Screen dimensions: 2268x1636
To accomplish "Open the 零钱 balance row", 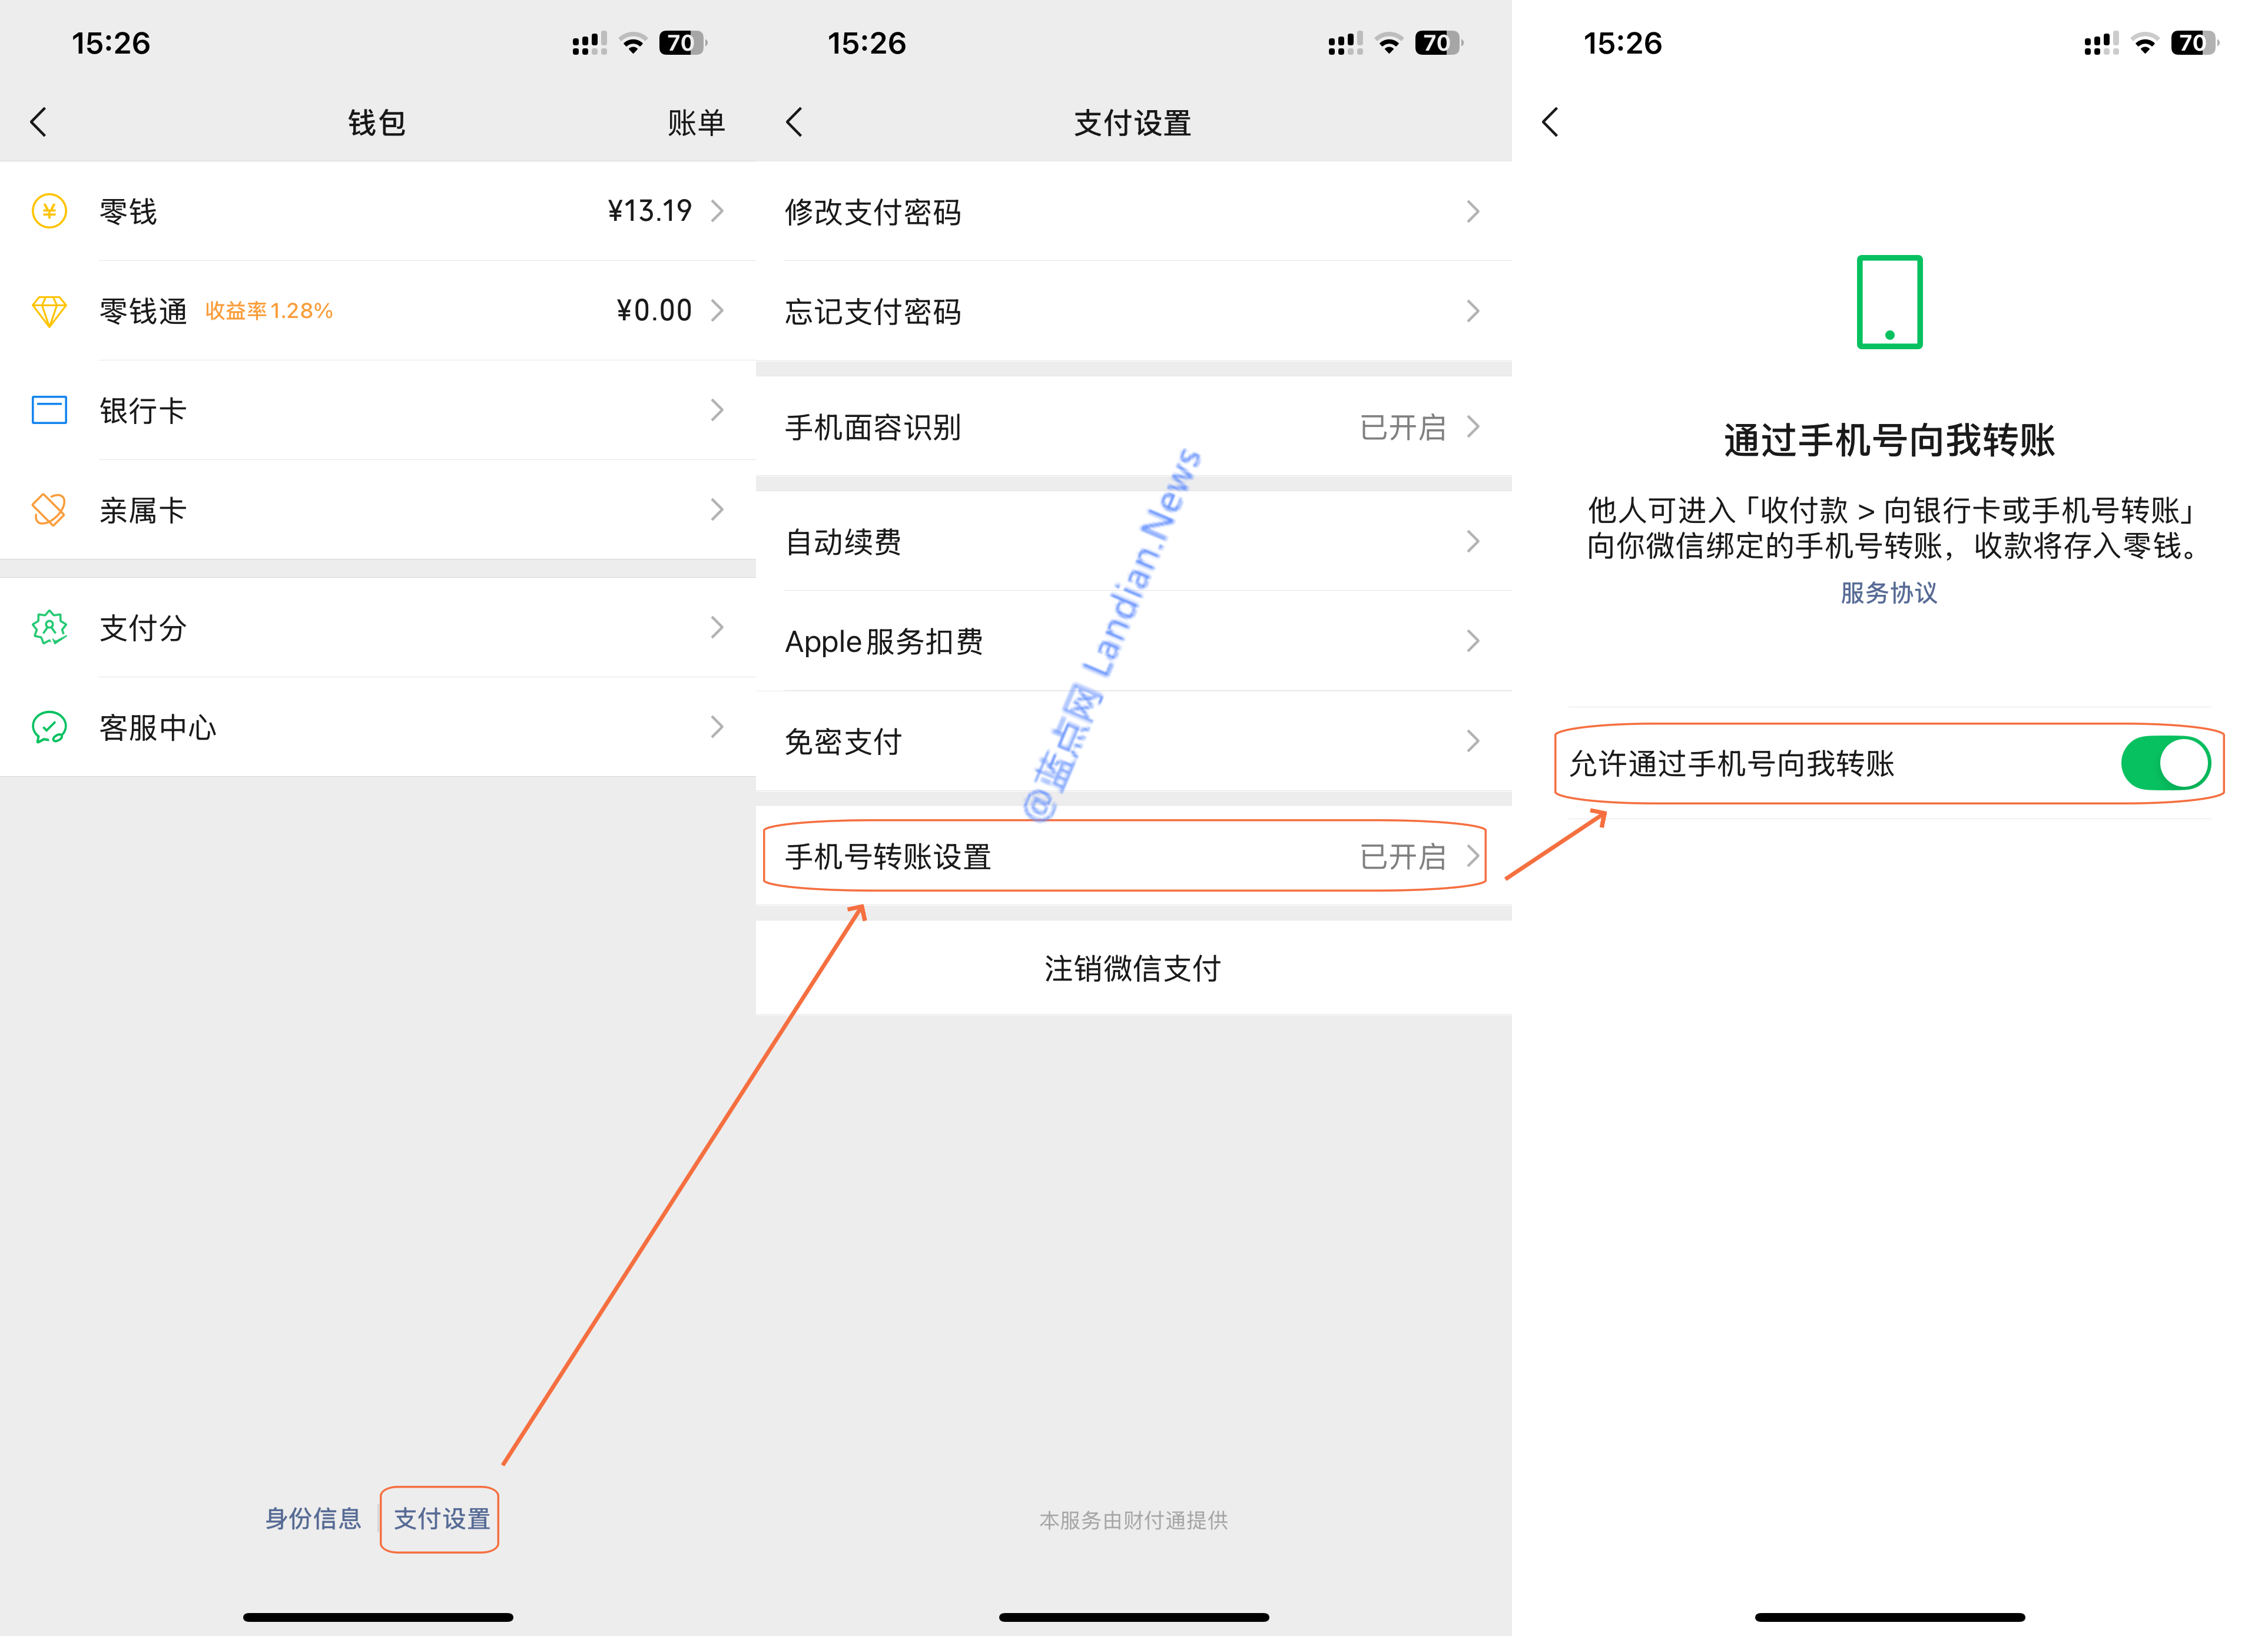I will [378, 211].
